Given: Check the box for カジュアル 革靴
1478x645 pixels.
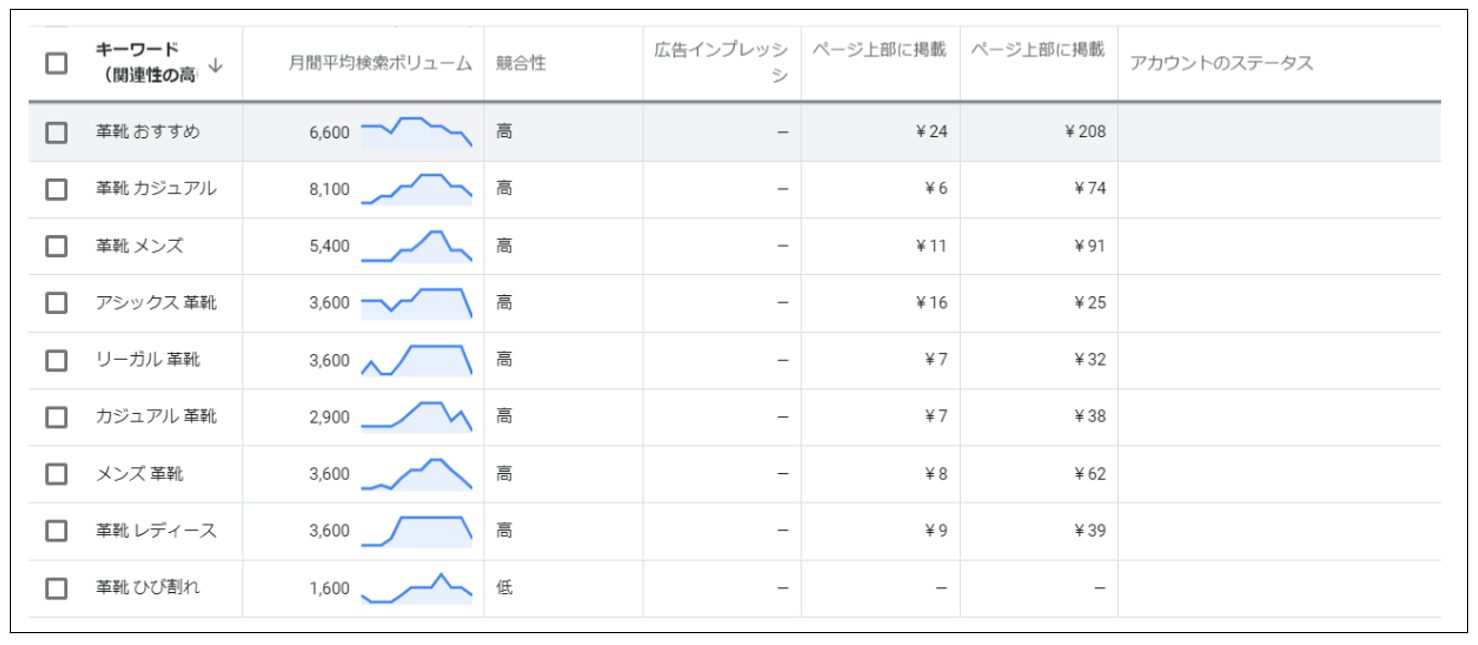Looking at the screenshot, I should coord(57,417).
